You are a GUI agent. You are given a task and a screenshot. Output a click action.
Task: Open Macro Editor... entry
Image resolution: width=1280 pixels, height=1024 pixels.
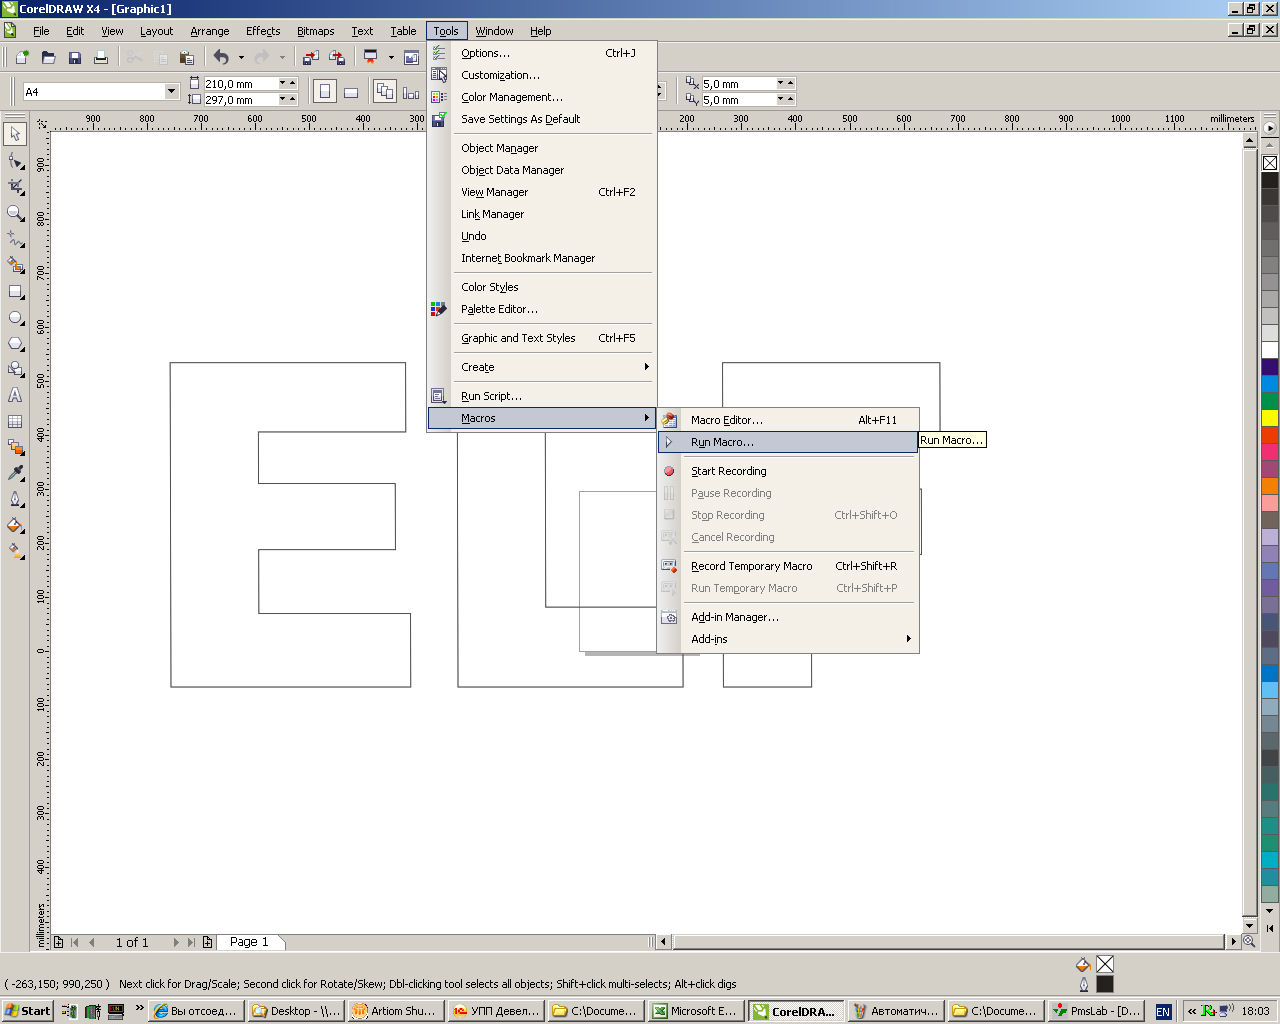coord(788,420)
